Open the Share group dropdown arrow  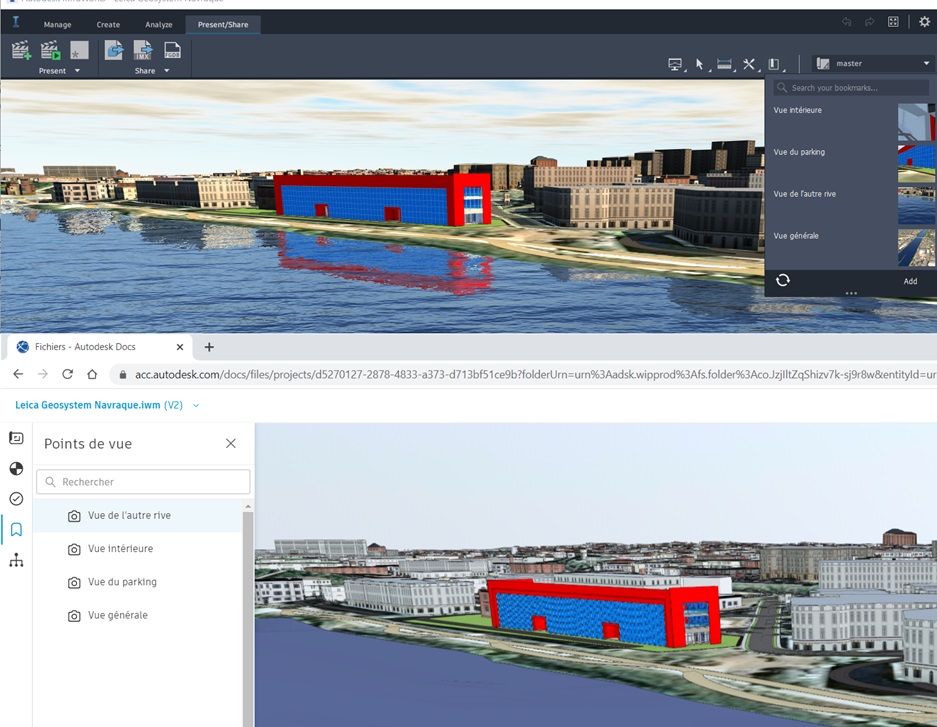[167, 70]
